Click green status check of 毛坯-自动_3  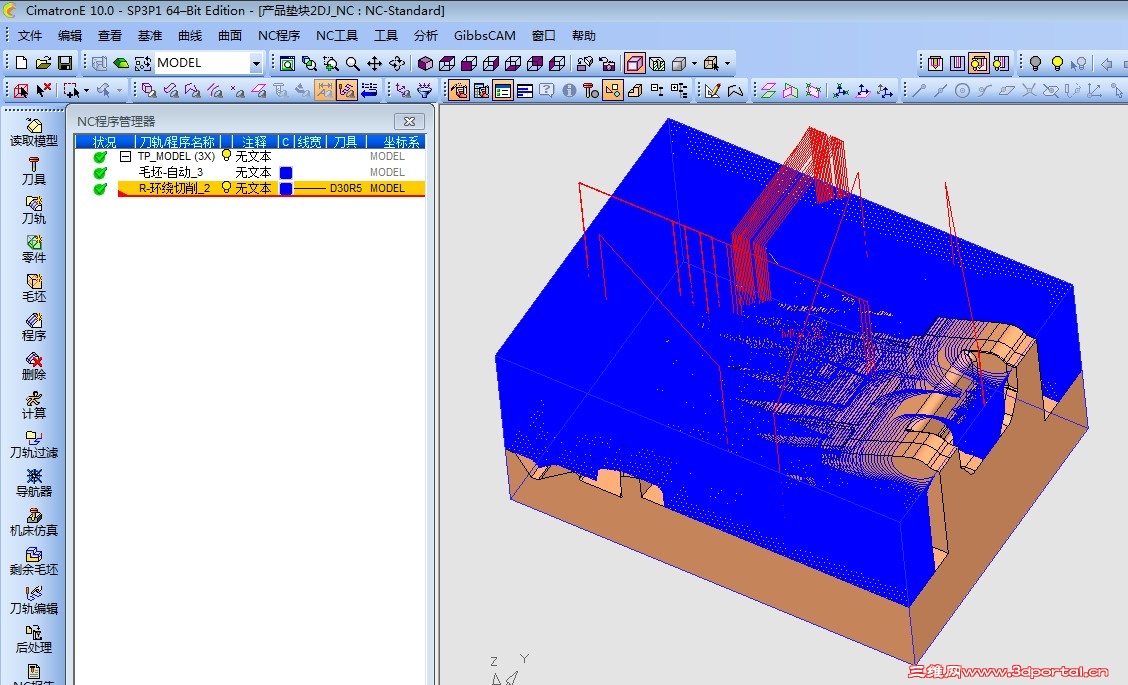tap(100, 173)
